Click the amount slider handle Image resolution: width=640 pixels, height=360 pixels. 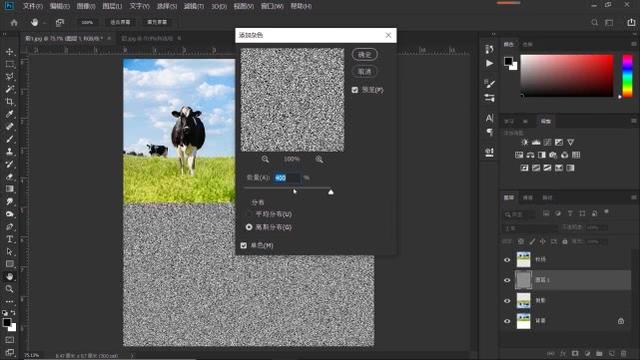[331, 192]
